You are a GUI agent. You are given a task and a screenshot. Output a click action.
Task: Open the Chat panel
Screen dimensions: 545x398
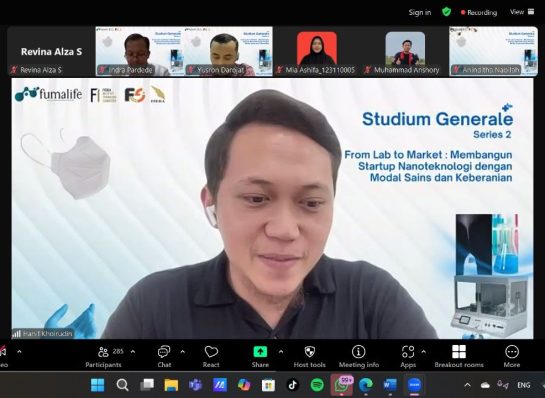164,357
